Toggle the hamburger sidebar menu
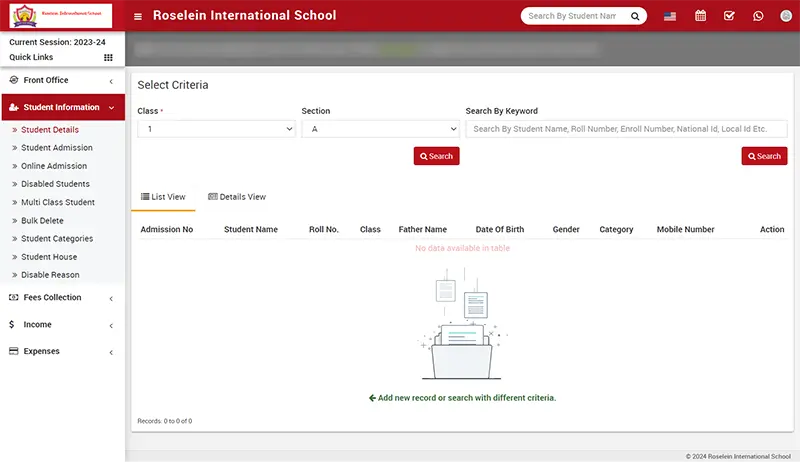Viewport: 800px width, 462px height. 138,16
